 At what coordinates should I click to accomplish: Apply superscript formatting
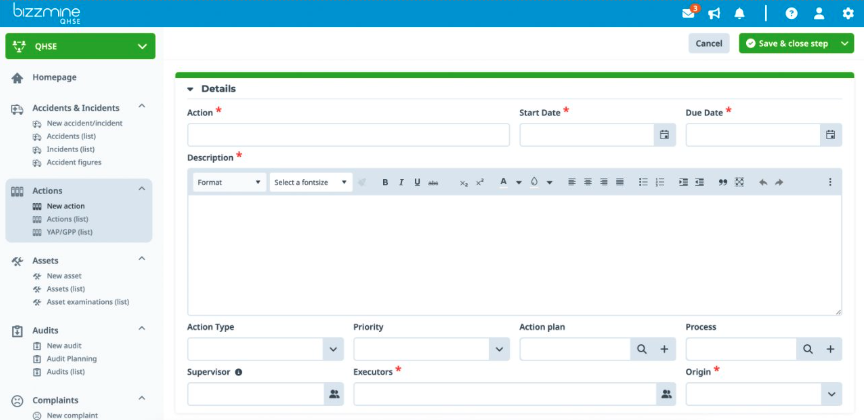click(480, 182)
